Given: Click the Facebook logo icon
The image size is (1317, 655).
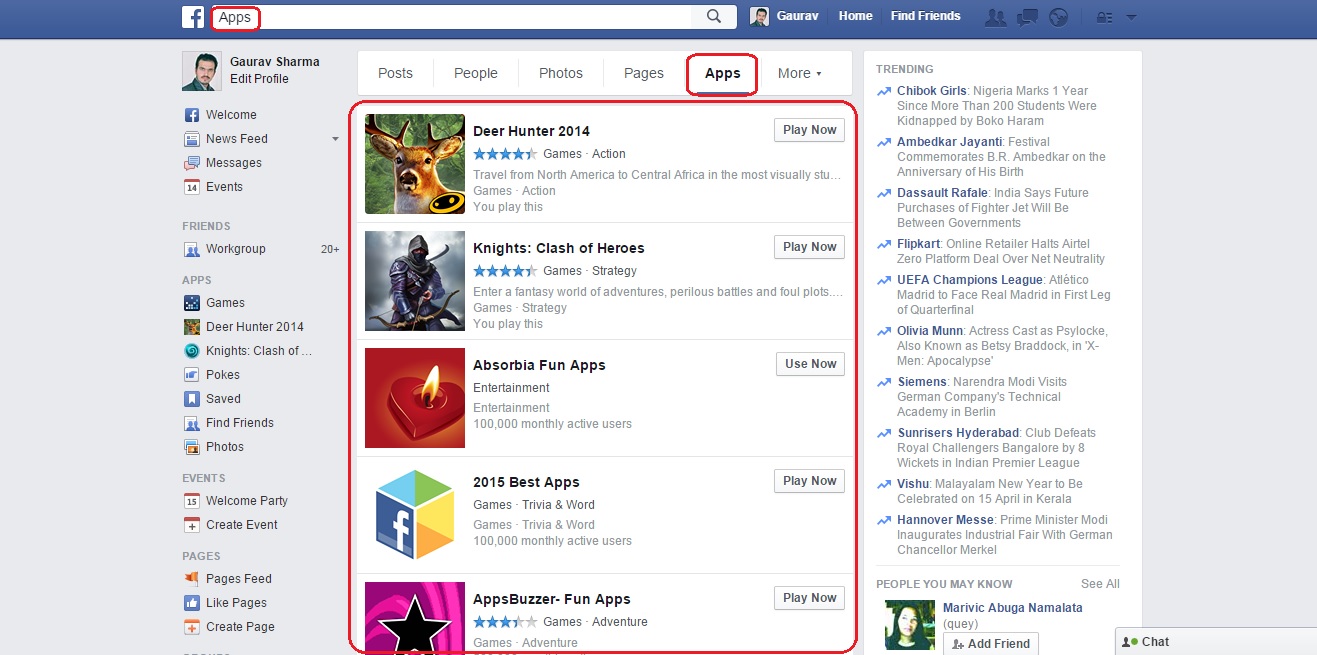Looking at the screenshot, I should click(x=193, y=17).
